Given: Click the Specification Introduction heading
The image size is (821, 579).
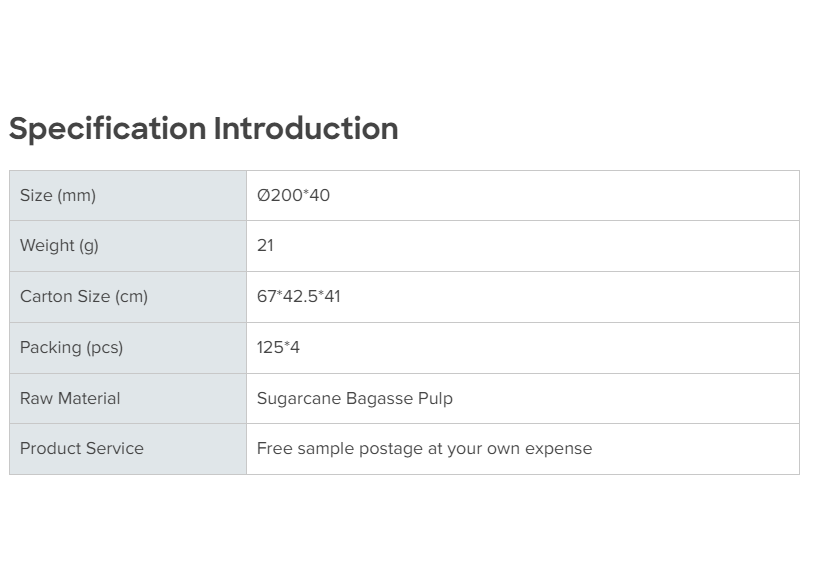Looking at the screenshot, I should click(204, 129).
